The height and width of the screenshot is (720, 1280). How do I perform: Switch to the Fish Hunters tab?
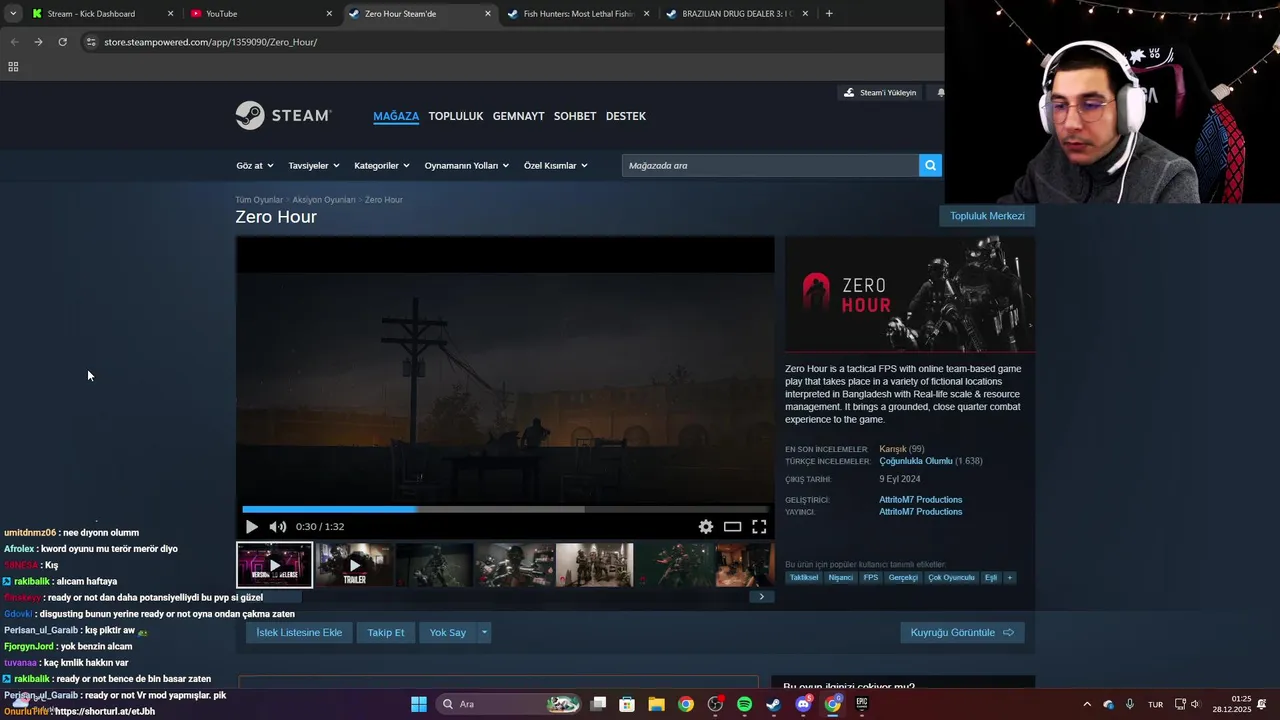pyautogui.click(x=578, y=14)
